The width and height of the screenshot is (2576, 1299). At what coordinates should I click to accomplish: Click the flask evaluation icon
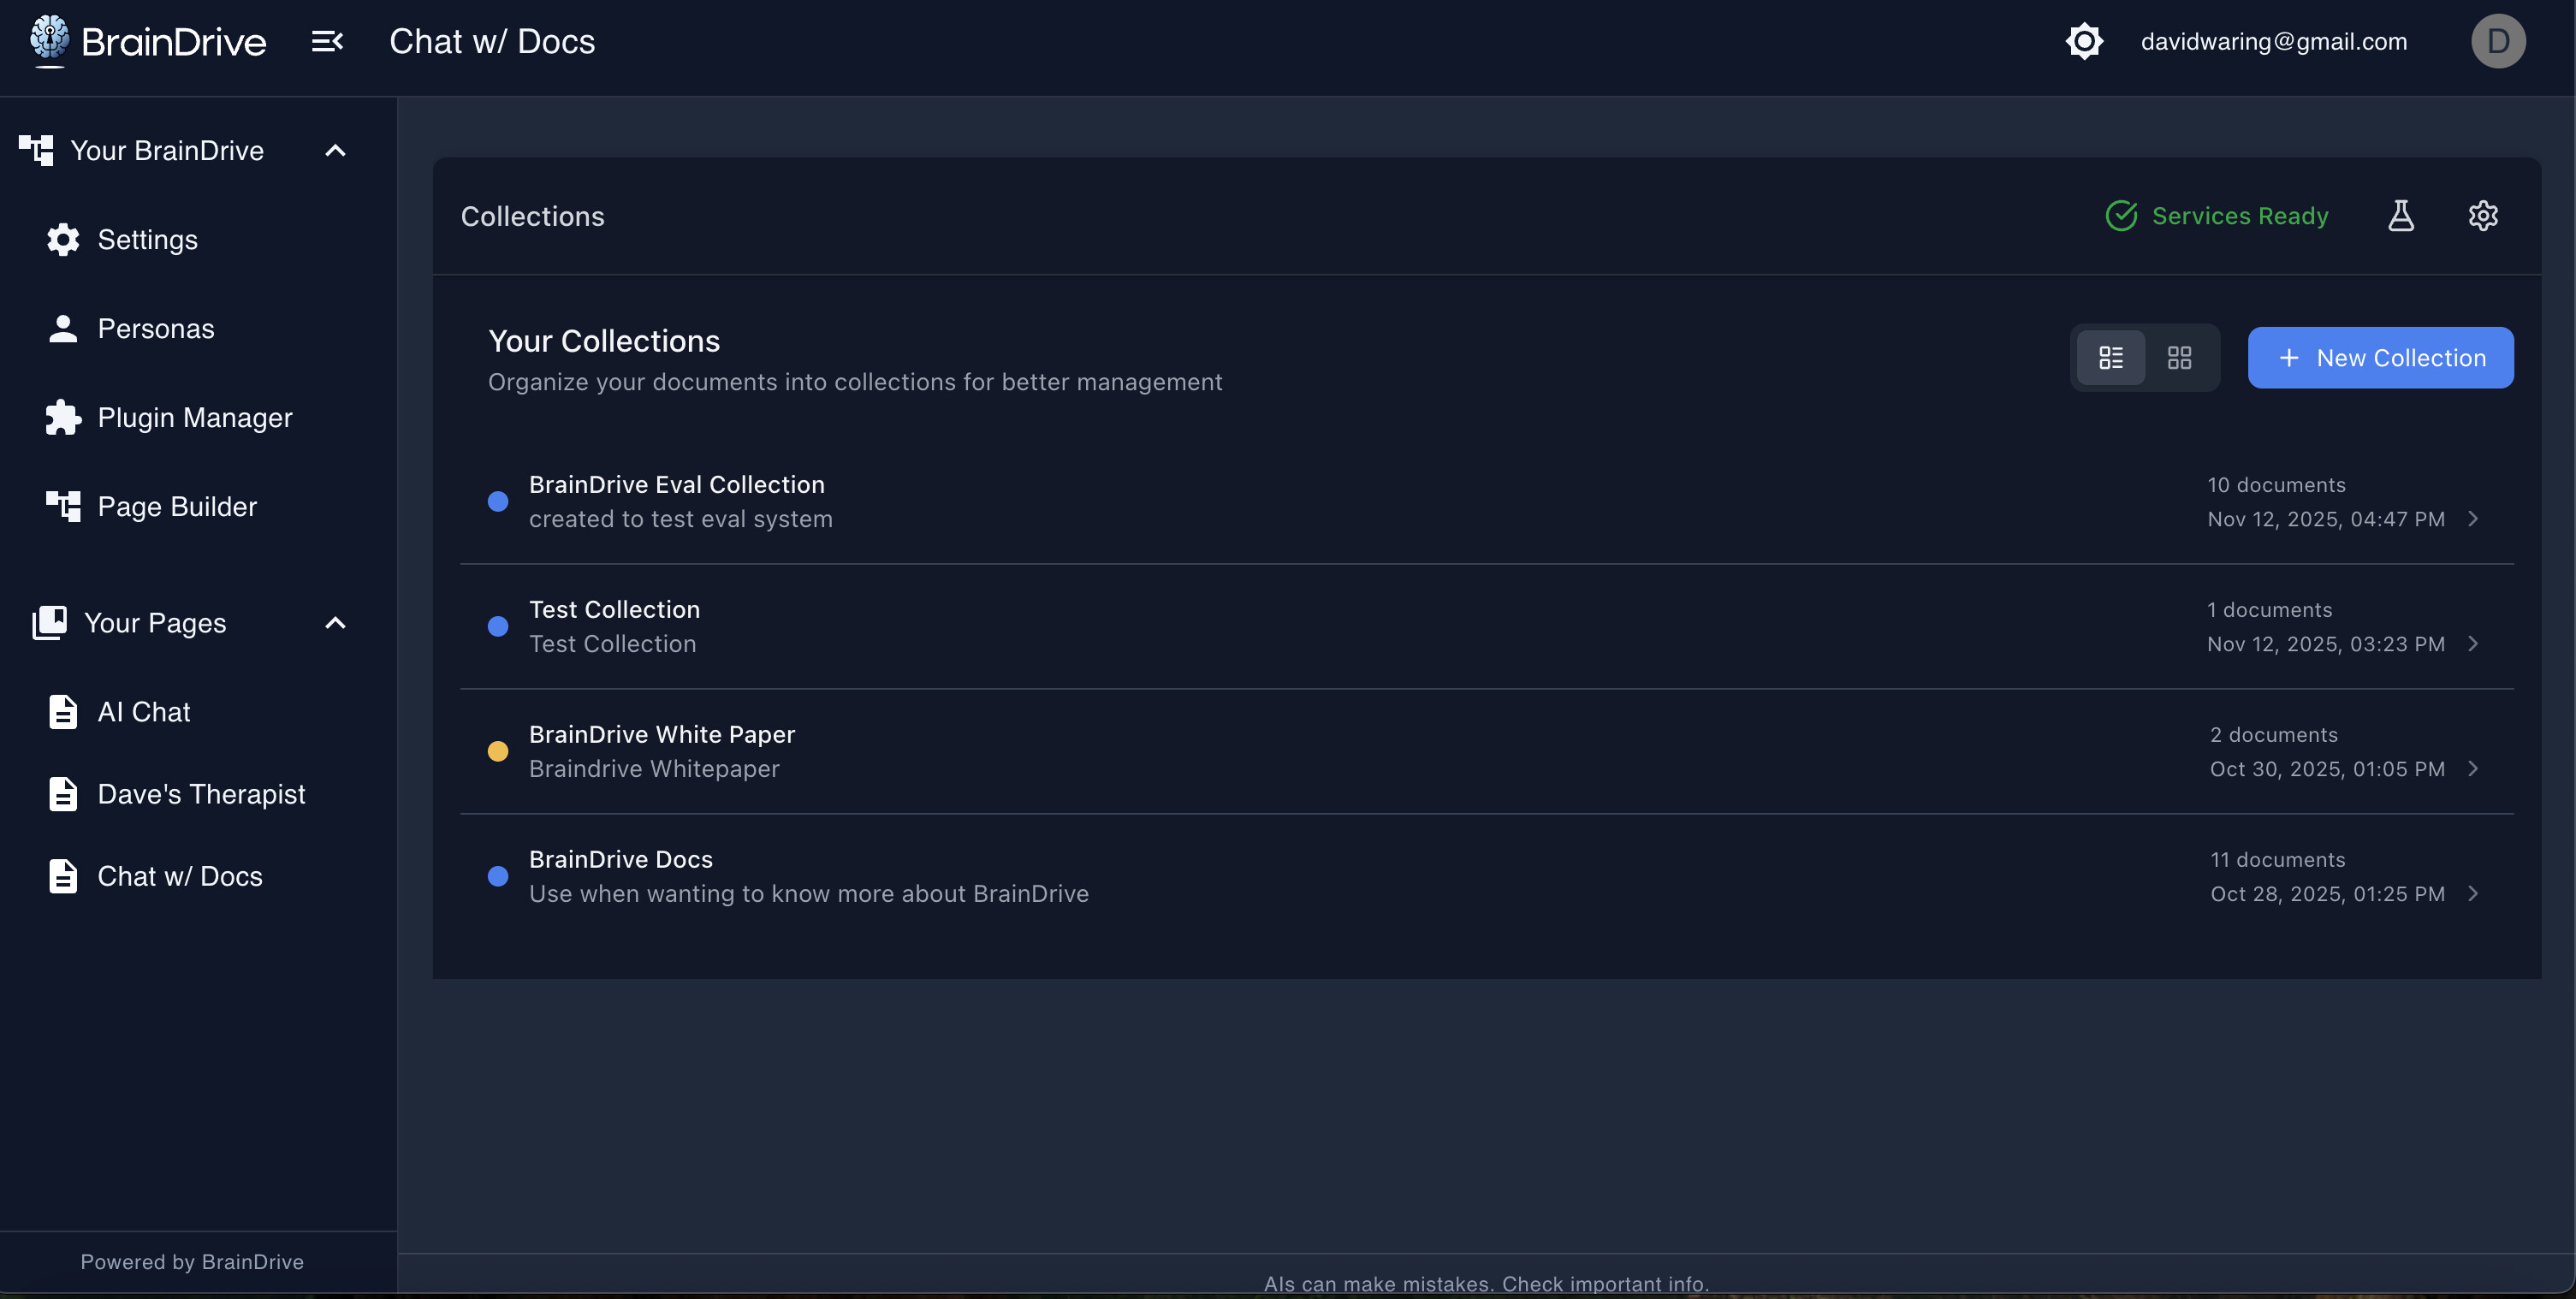click(2400, 216)
